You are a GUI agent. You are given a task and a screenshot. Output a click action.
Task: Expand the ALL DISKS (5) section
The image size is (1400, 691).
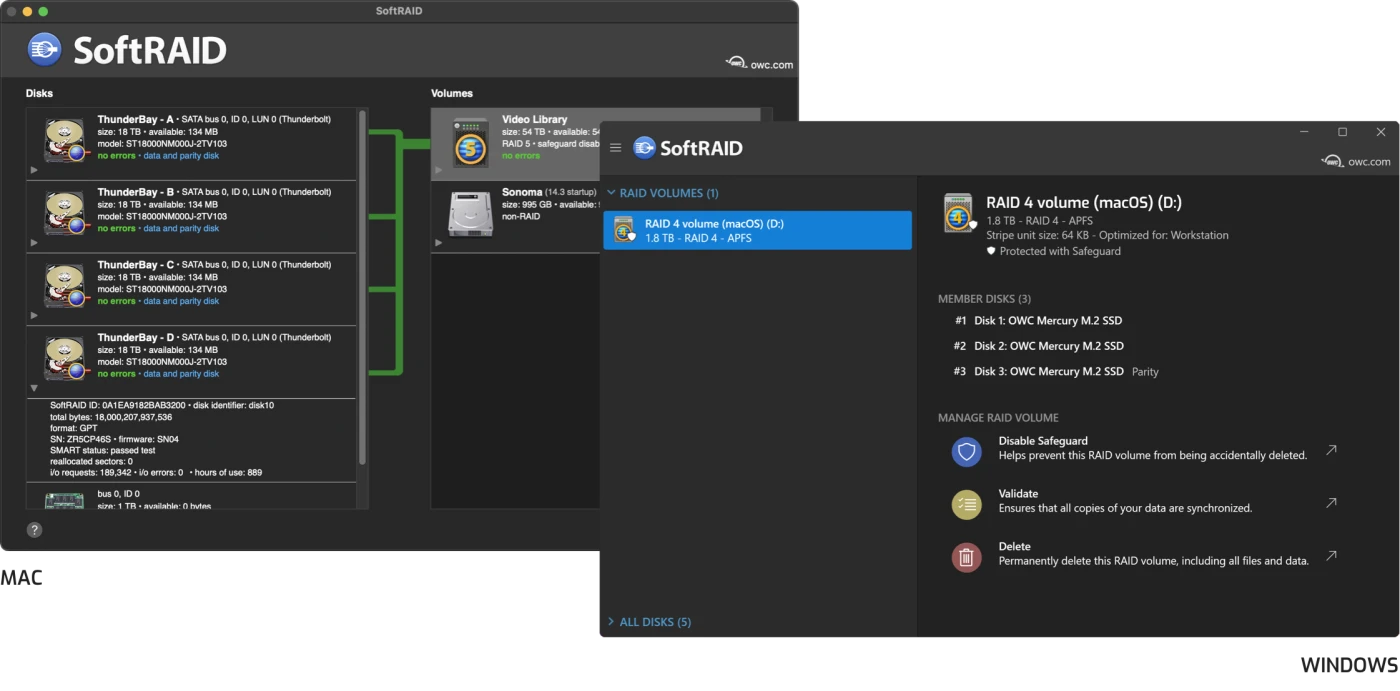[649, 622]
